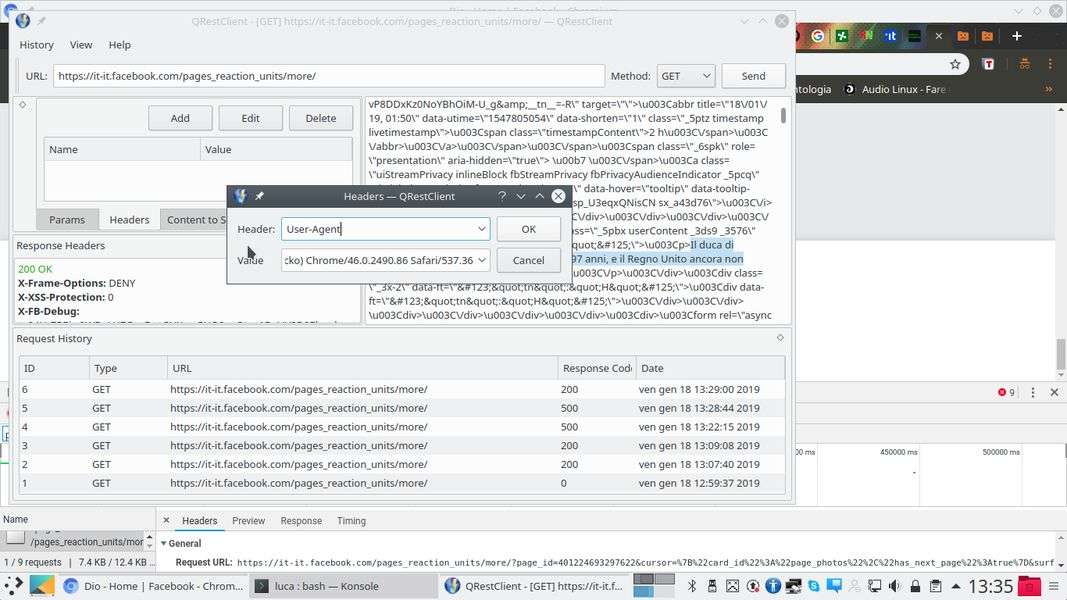1067x600 pixels.
Task: Open the KDE application launcher
Action: (x=14, y=586)
